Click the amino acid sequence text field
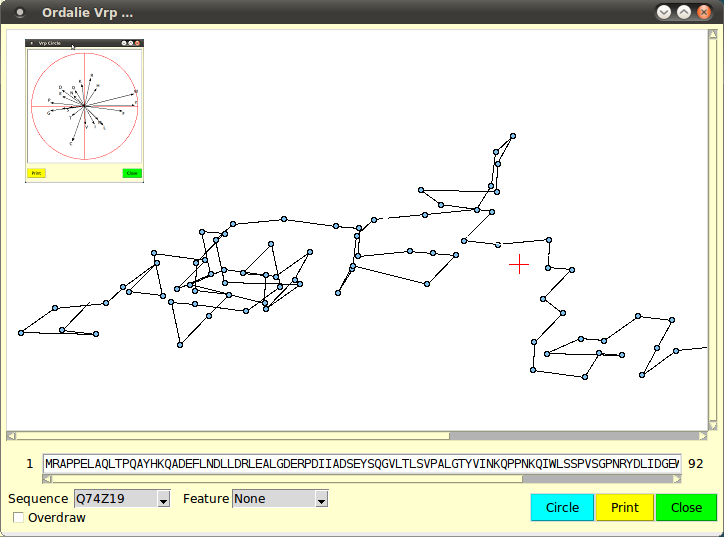This screenshot has height=537, width=724. 361,464
